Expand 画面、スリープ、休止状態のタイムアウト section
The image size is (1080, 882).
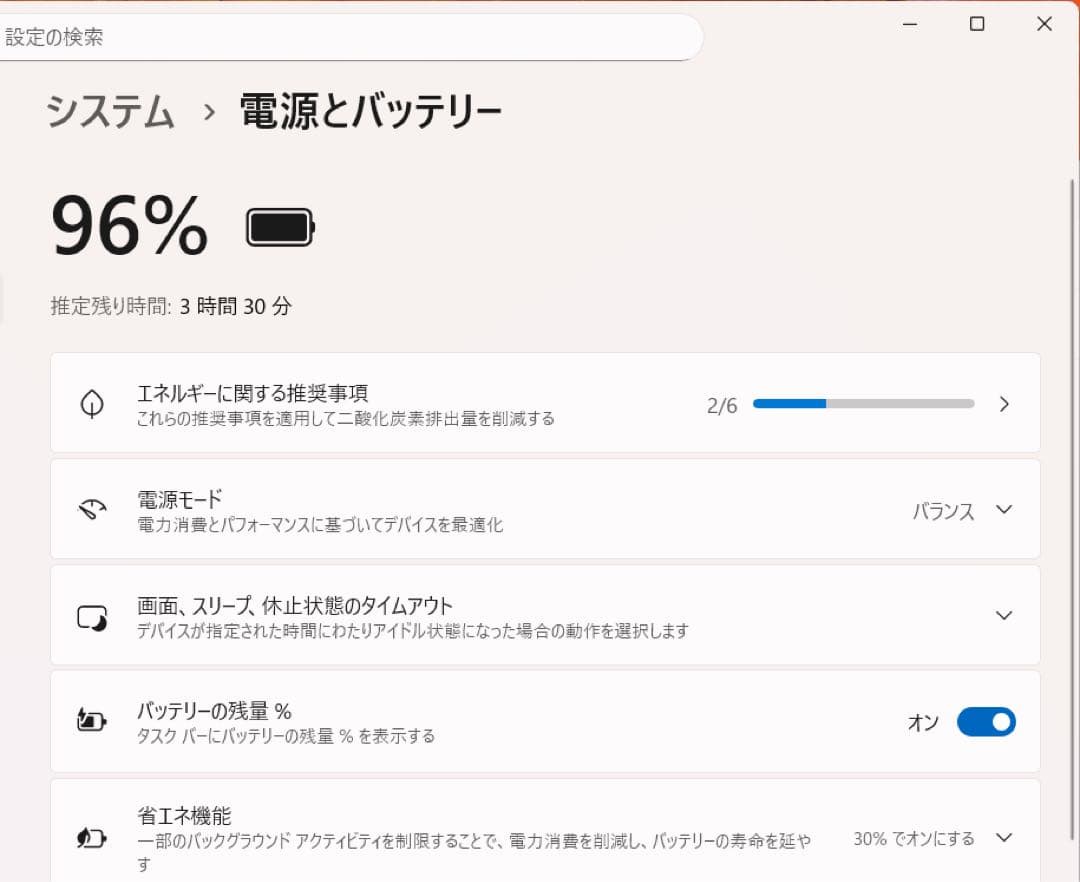(1004, 615)
